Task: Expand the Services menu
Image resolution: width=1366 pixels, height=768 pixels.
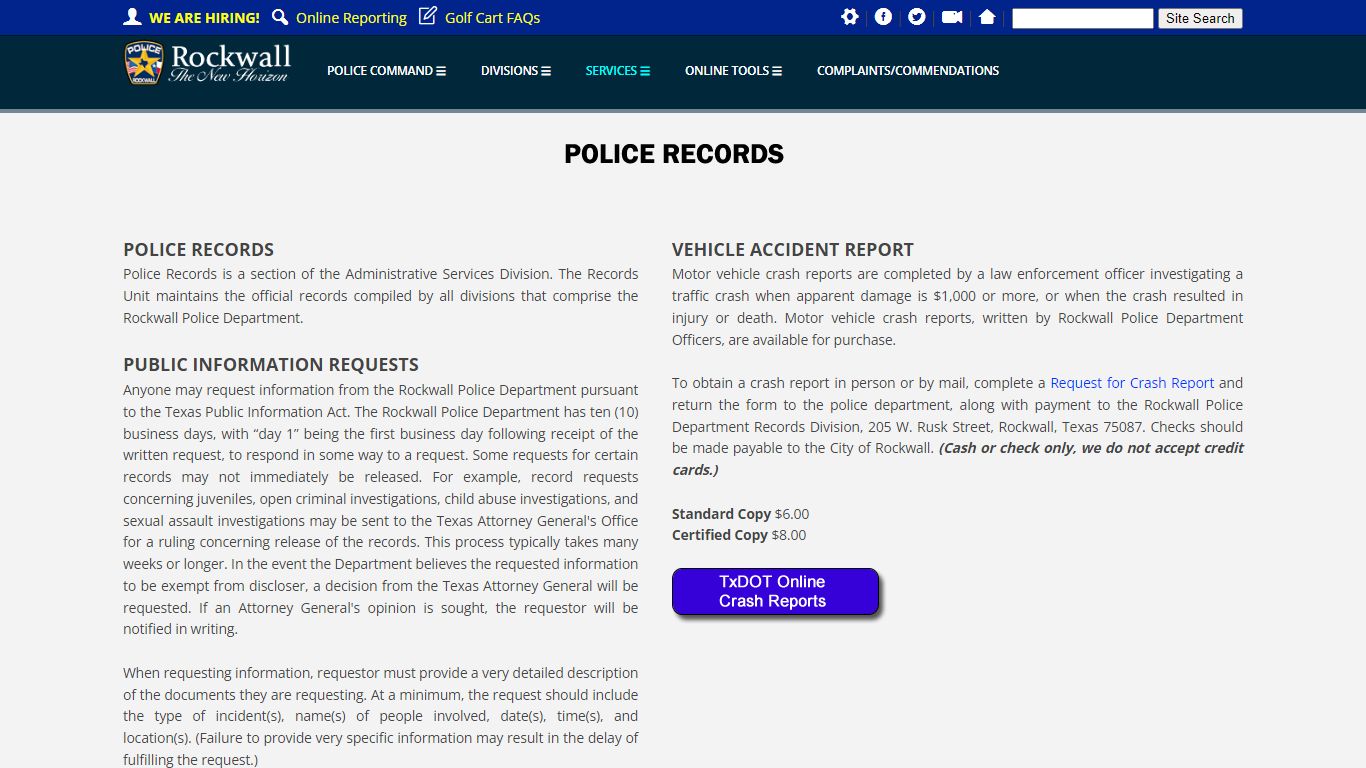Action: (x=618, y=71)
